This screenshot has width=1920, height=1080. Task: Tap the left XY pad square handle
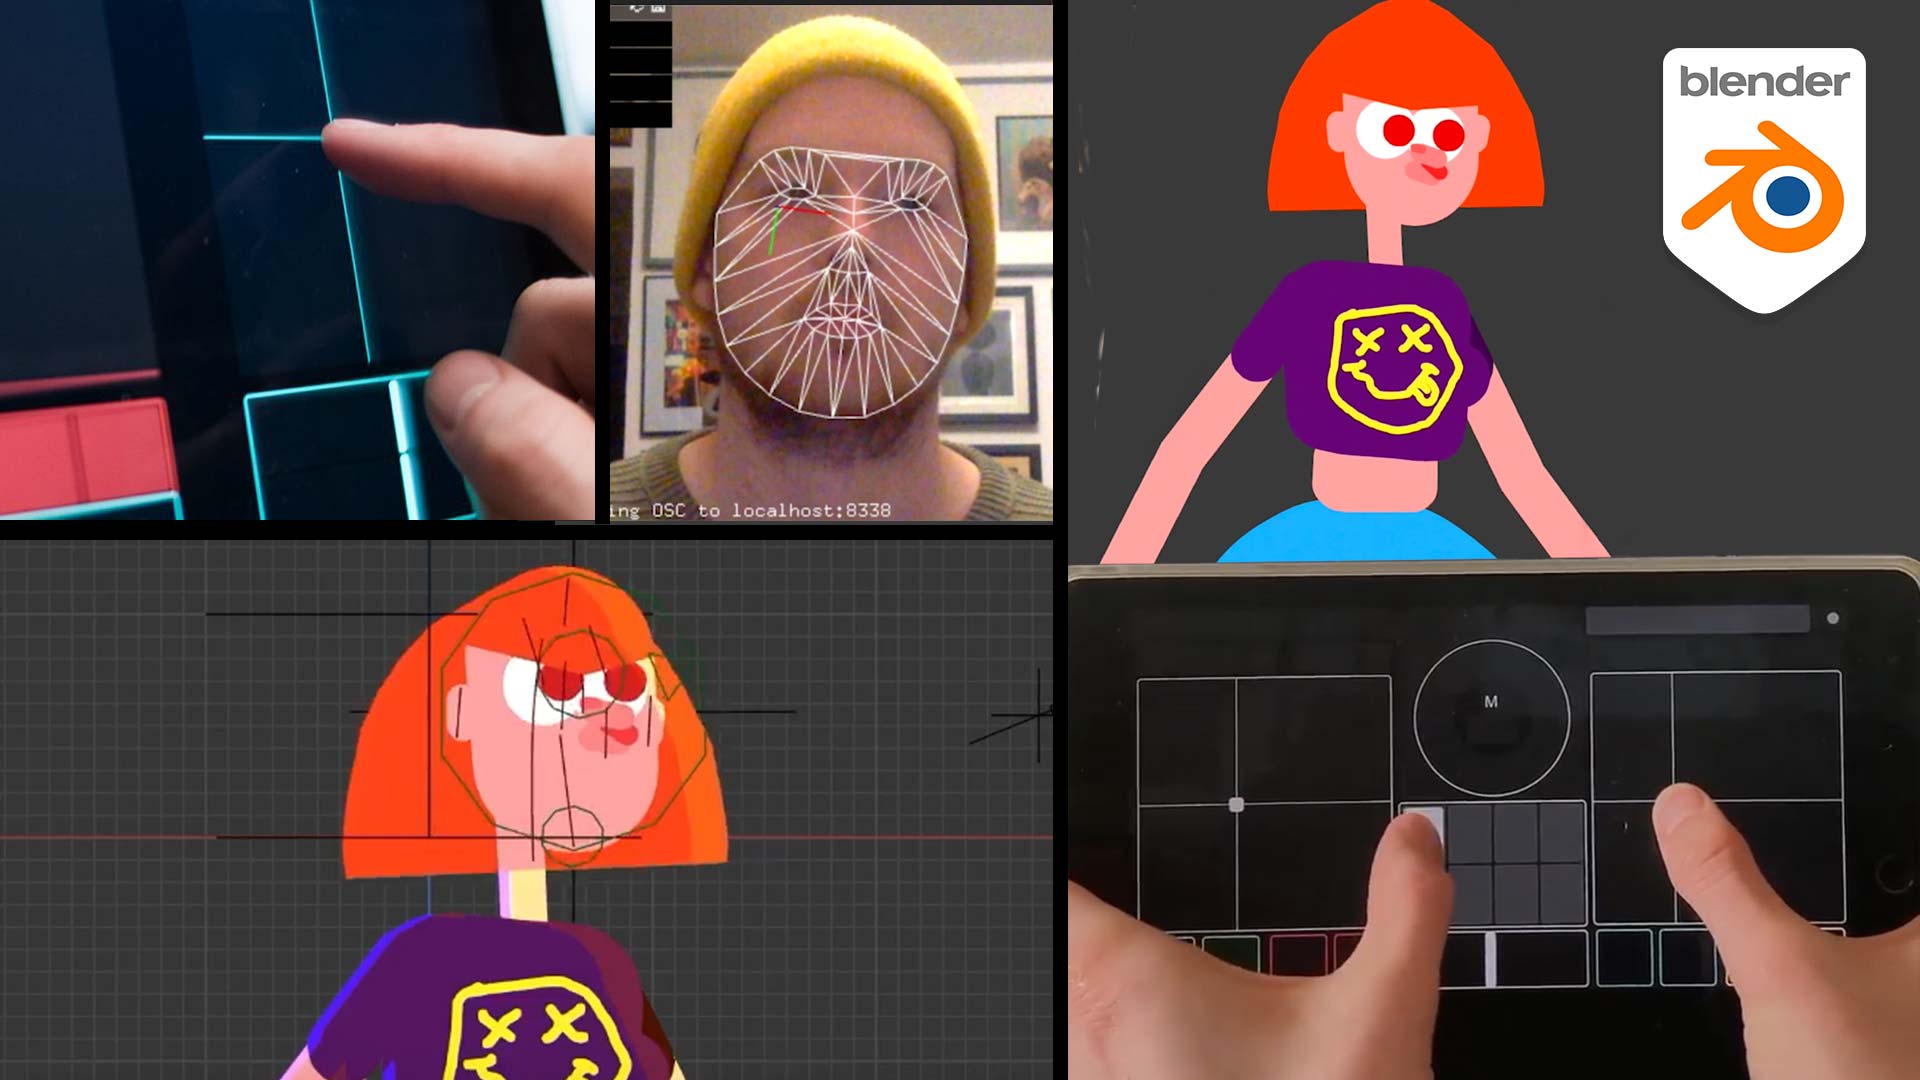pyautogui.click(x=1236, y=805)
